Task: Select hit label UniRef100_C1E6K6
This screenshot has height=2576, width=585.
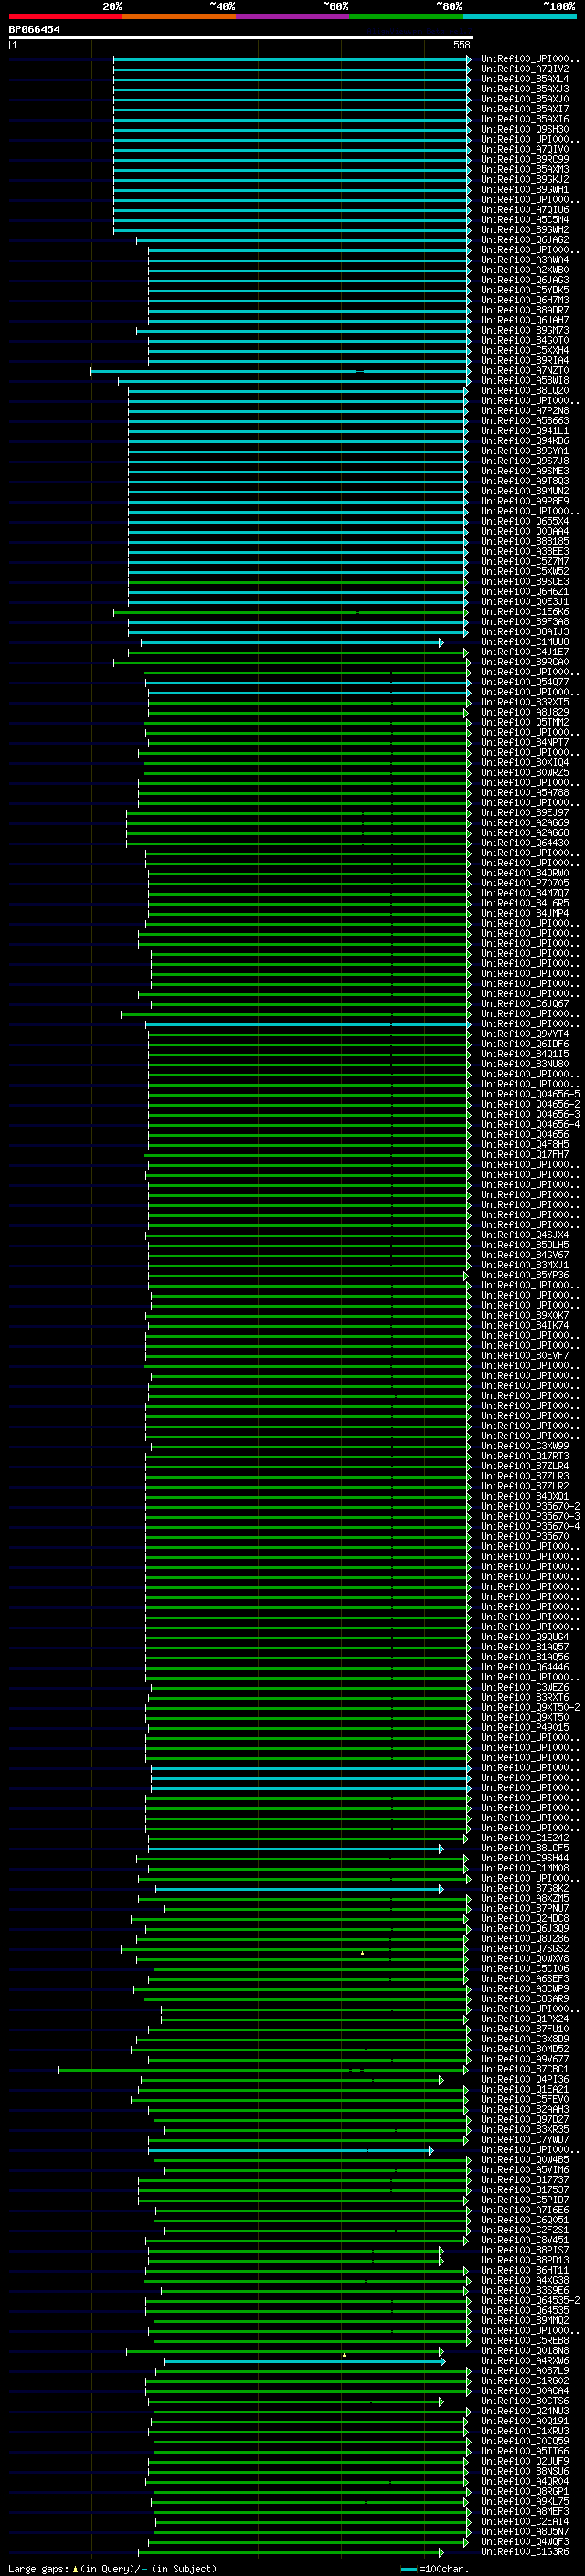Action: [525, 612]
